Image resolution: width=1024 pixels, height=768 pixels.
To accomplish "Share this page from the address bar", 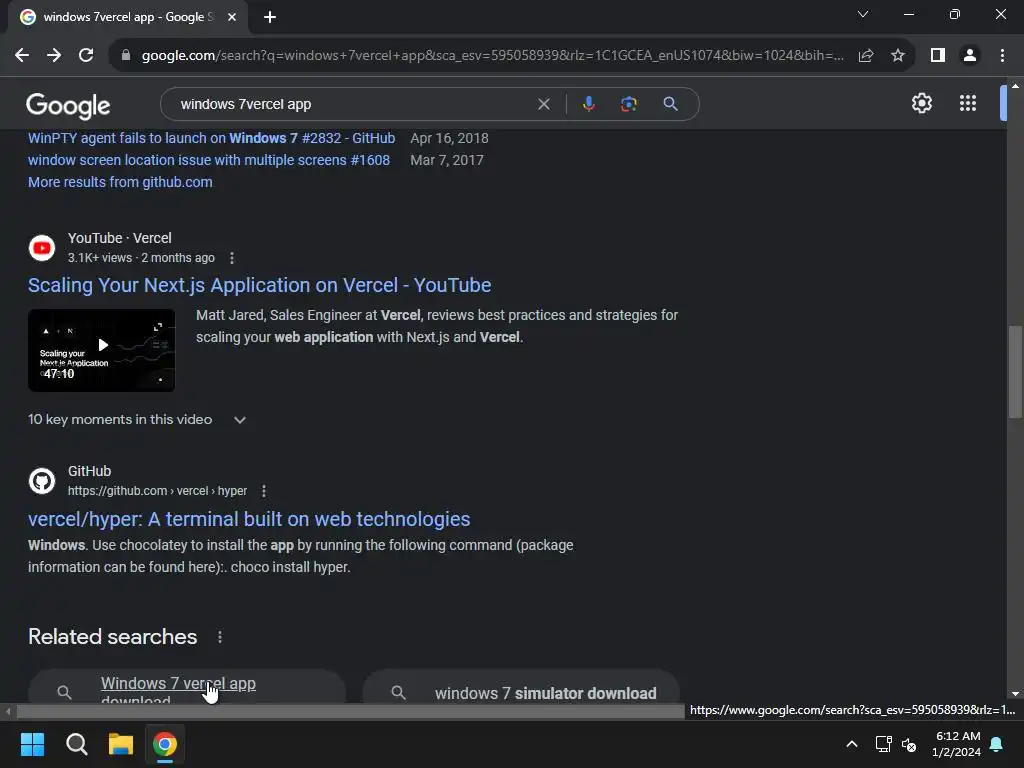I will click(866, 56).
